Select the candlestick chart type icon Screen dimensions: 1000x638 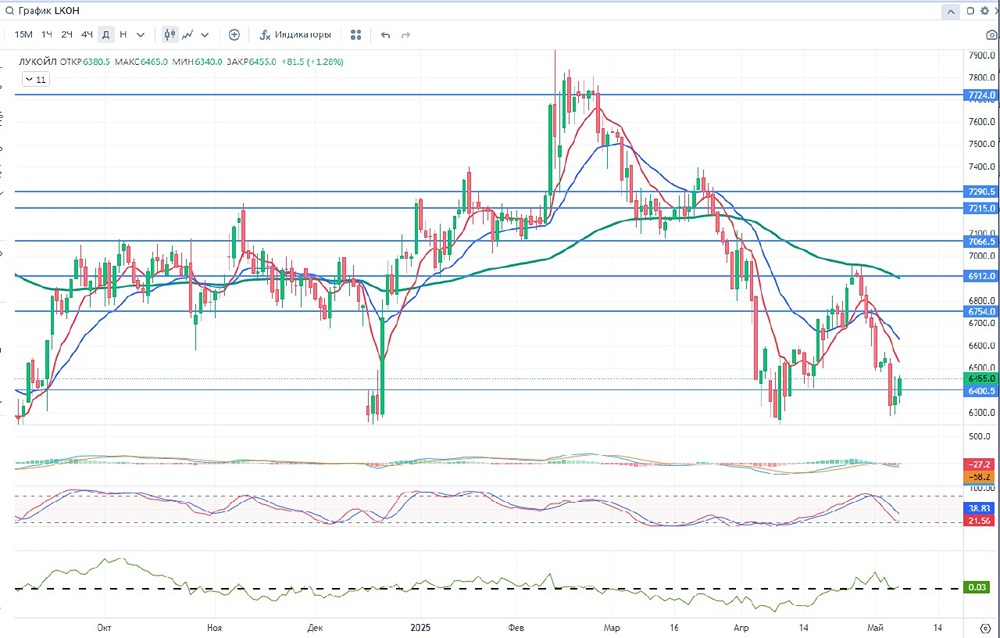click(170, 34)
